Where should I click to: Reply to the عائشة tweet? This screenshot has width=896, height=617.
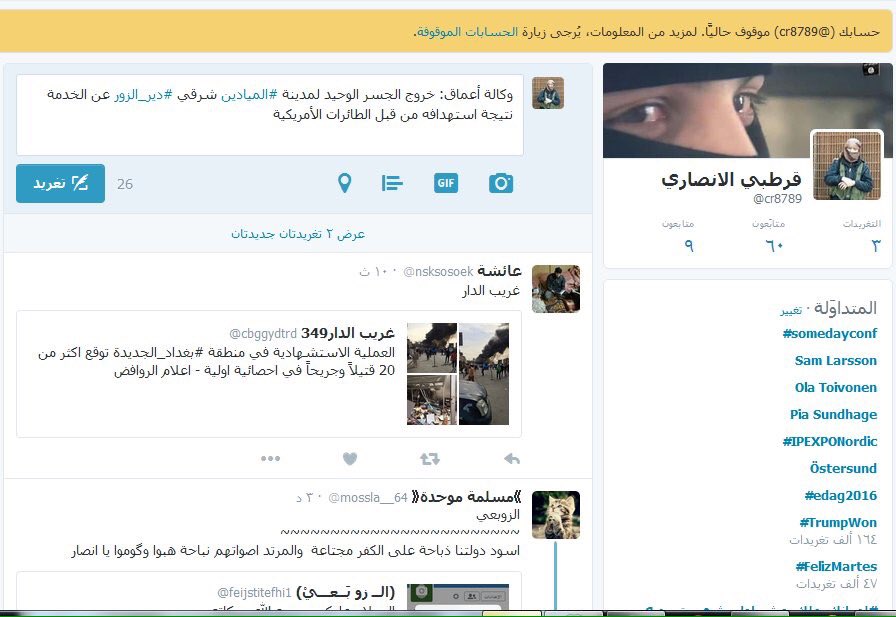click(512, 459)
